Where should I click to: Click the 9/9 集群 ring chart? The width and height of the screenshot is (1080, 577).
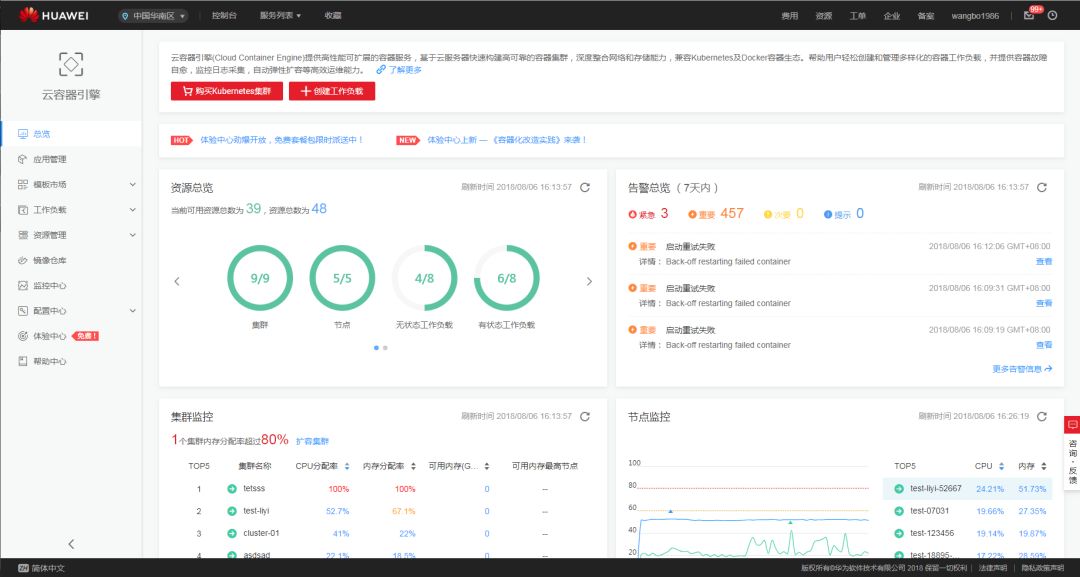pyautogui.click(x=260, y=278)
